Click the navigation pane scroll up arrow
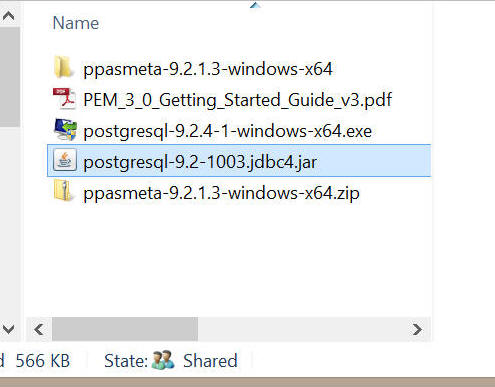Image resolution: width=495 pixels, height=387 pixels. (9, 15)
